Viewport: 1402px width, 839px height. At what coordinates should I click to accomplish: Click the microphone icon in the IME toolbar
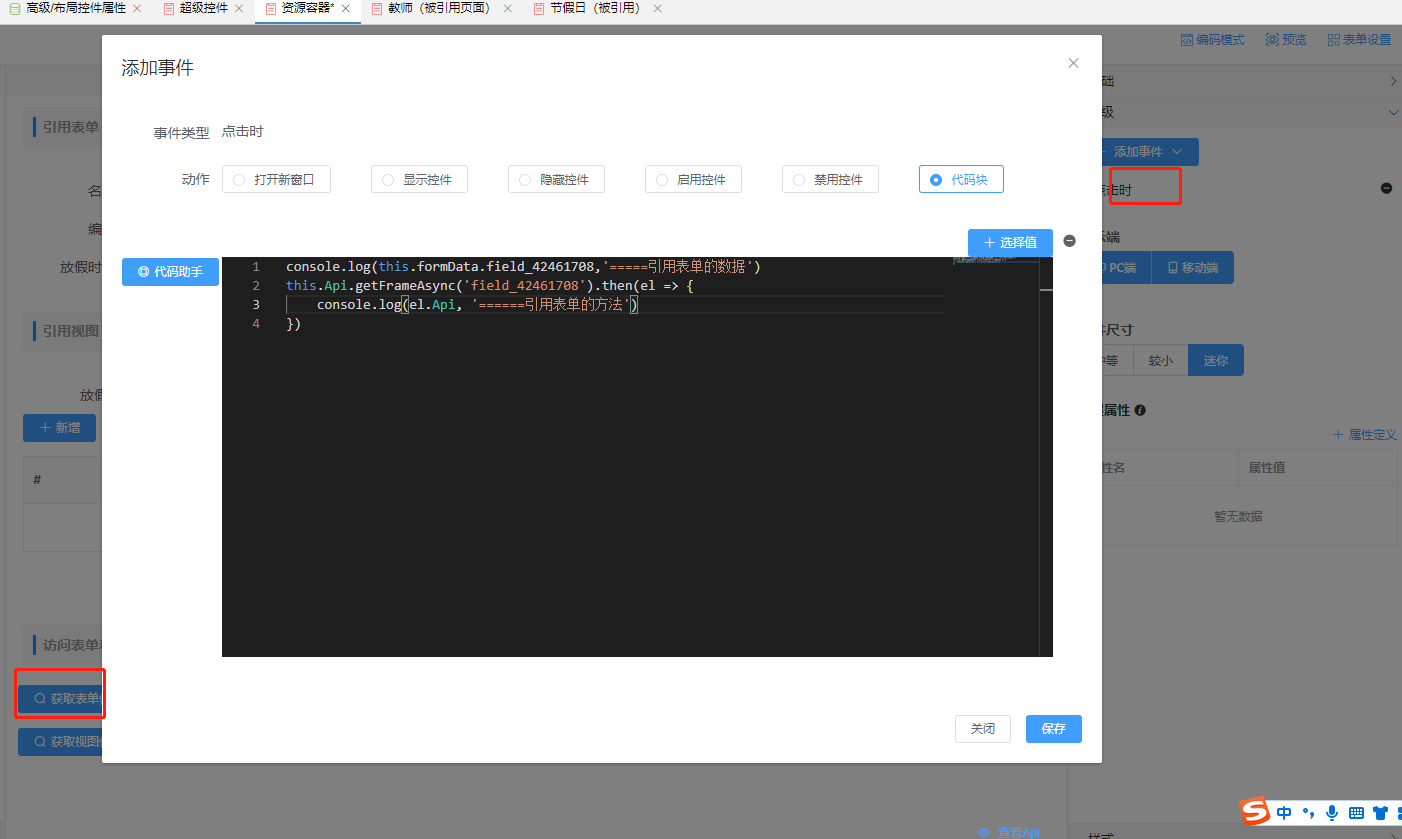pos(1331,813)
